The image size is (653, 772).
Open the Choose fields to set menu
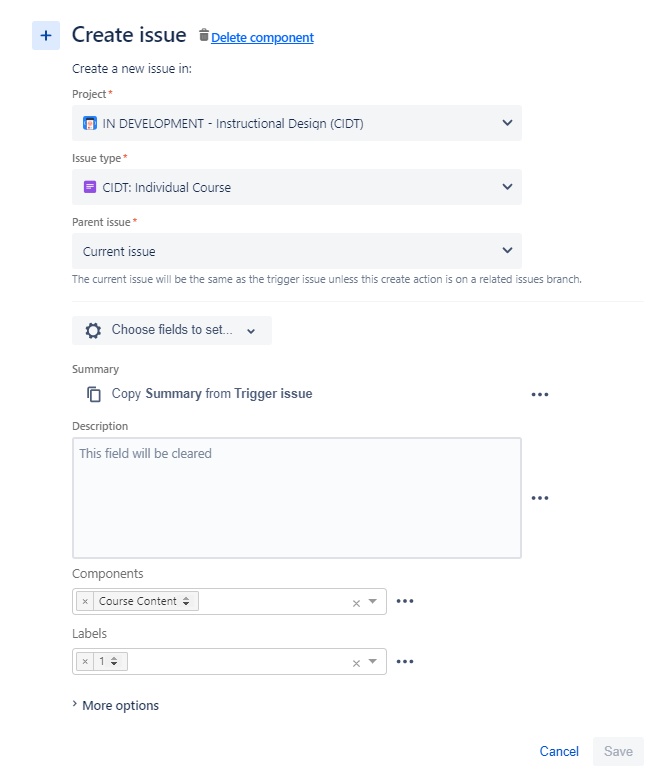pyautogui.click(x=171, y=330)
